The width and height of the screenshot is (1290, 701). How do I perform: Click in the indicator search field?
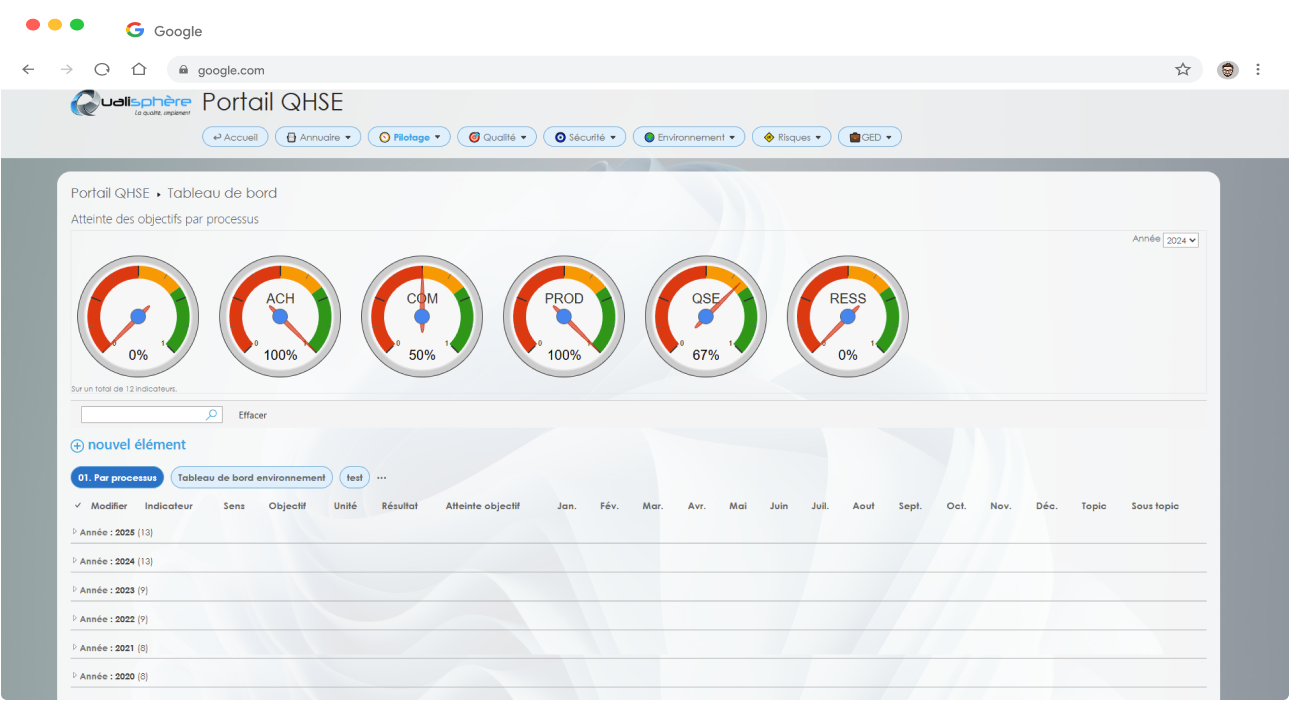[142, 414]
